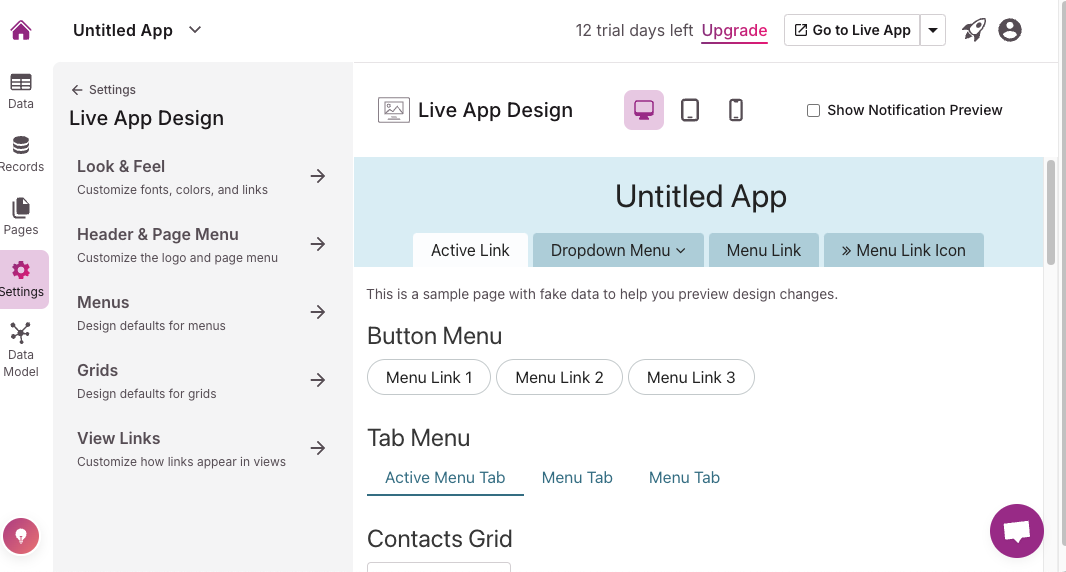Go to the Pages section

tap(21, 217)
